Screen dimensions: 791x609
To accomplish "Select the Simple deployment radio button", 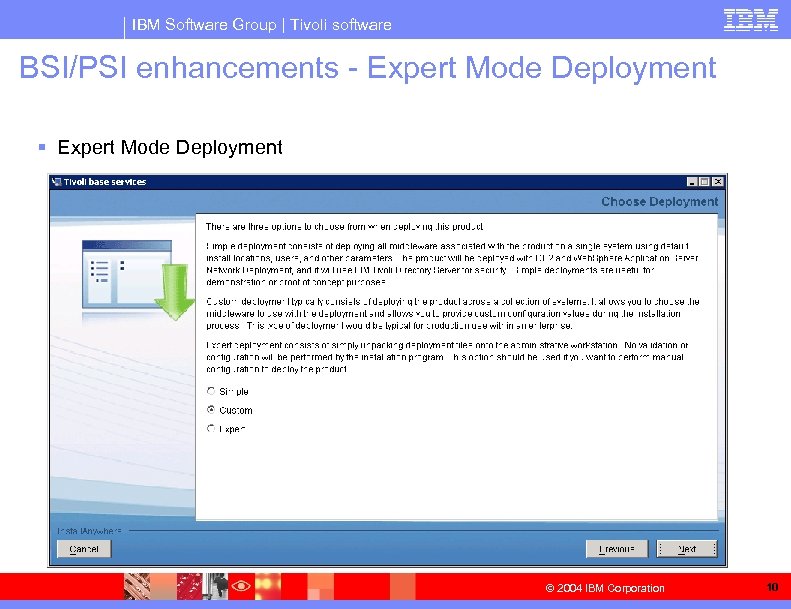I will [x=211, y=391].
